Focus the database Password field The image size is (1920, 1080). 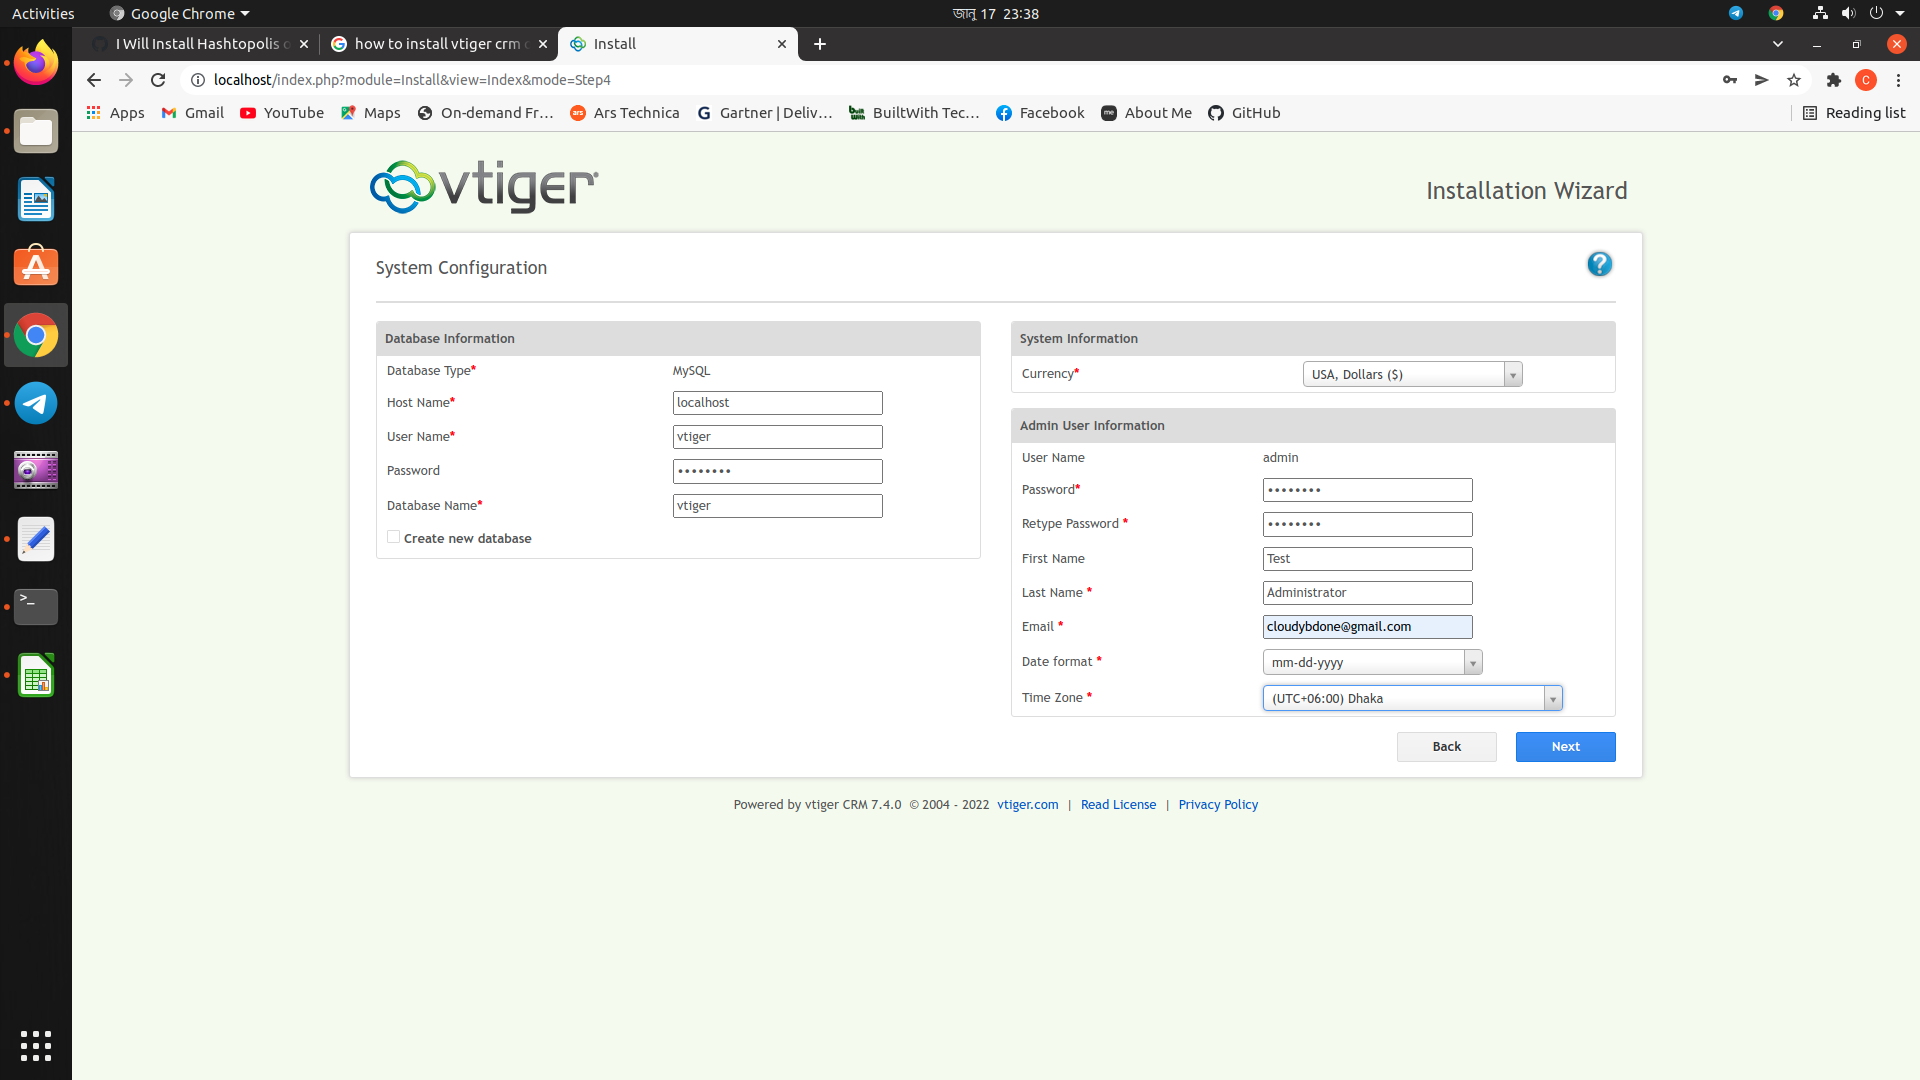tap(777, 471)
